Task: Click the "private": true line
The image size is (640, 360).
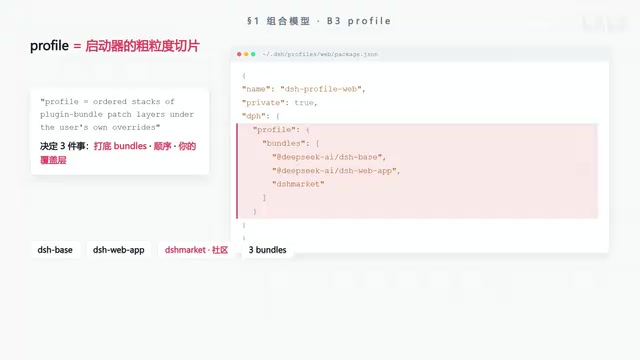Action: (x=280, y=102)
